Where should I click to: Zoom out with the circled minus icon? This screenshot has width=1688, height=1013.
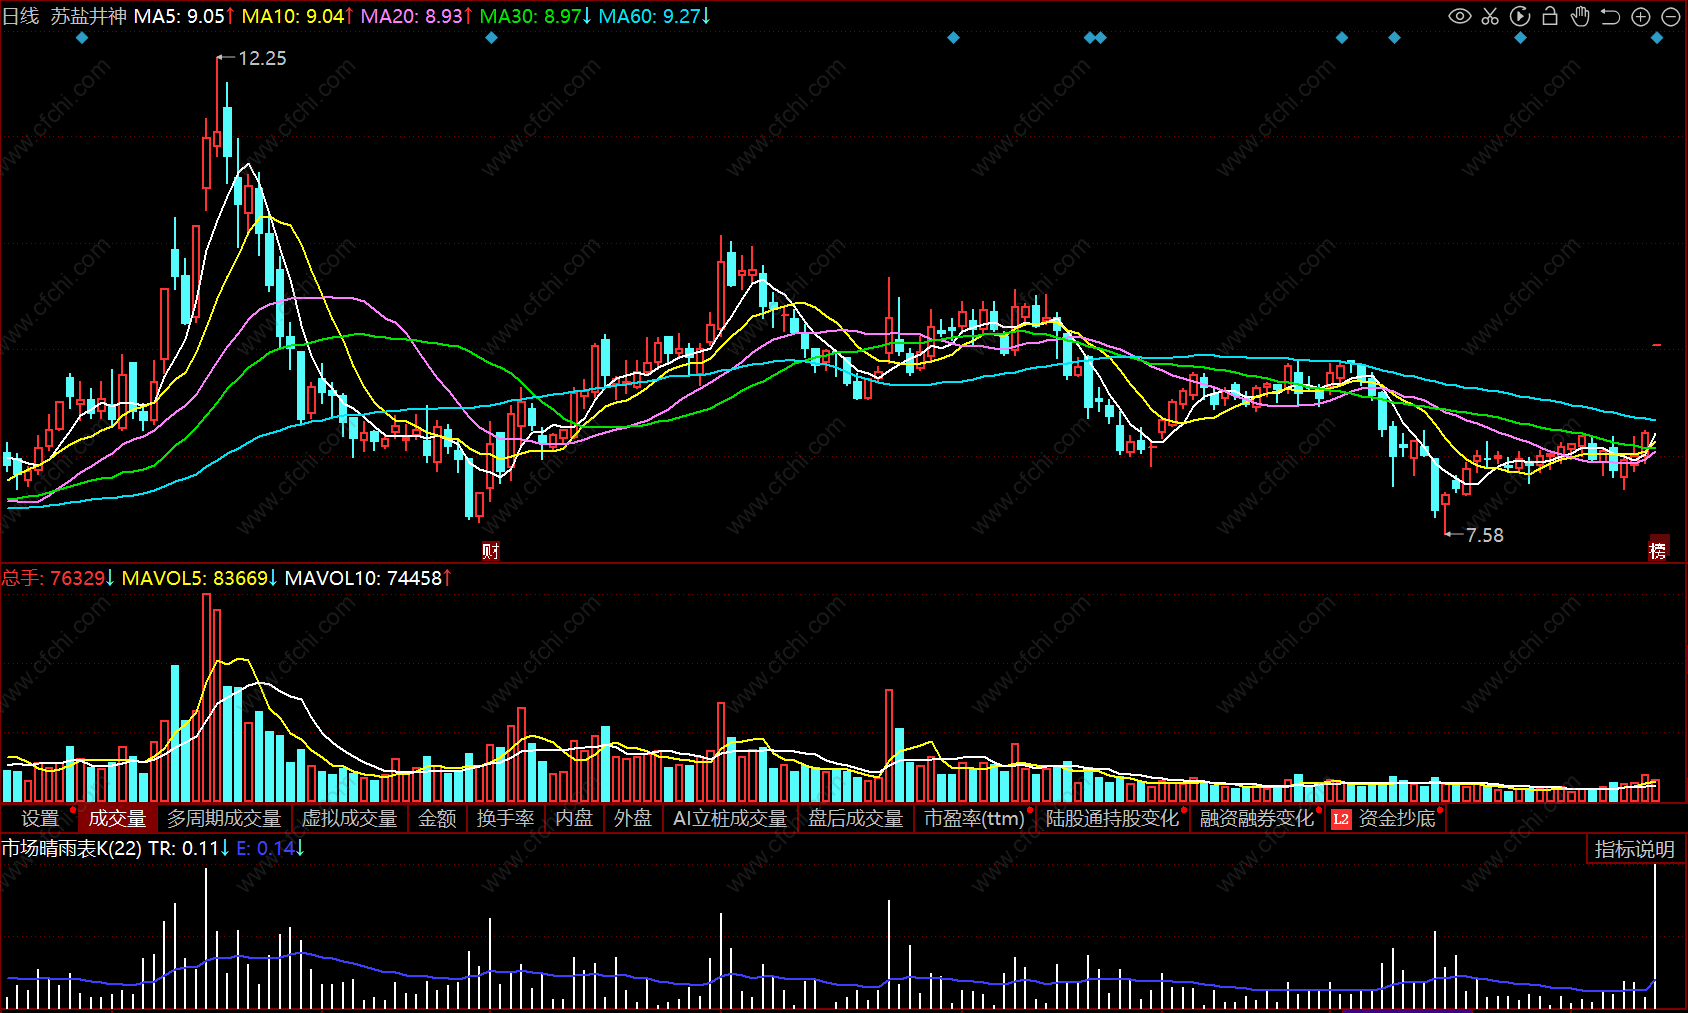coord(1670,16)
